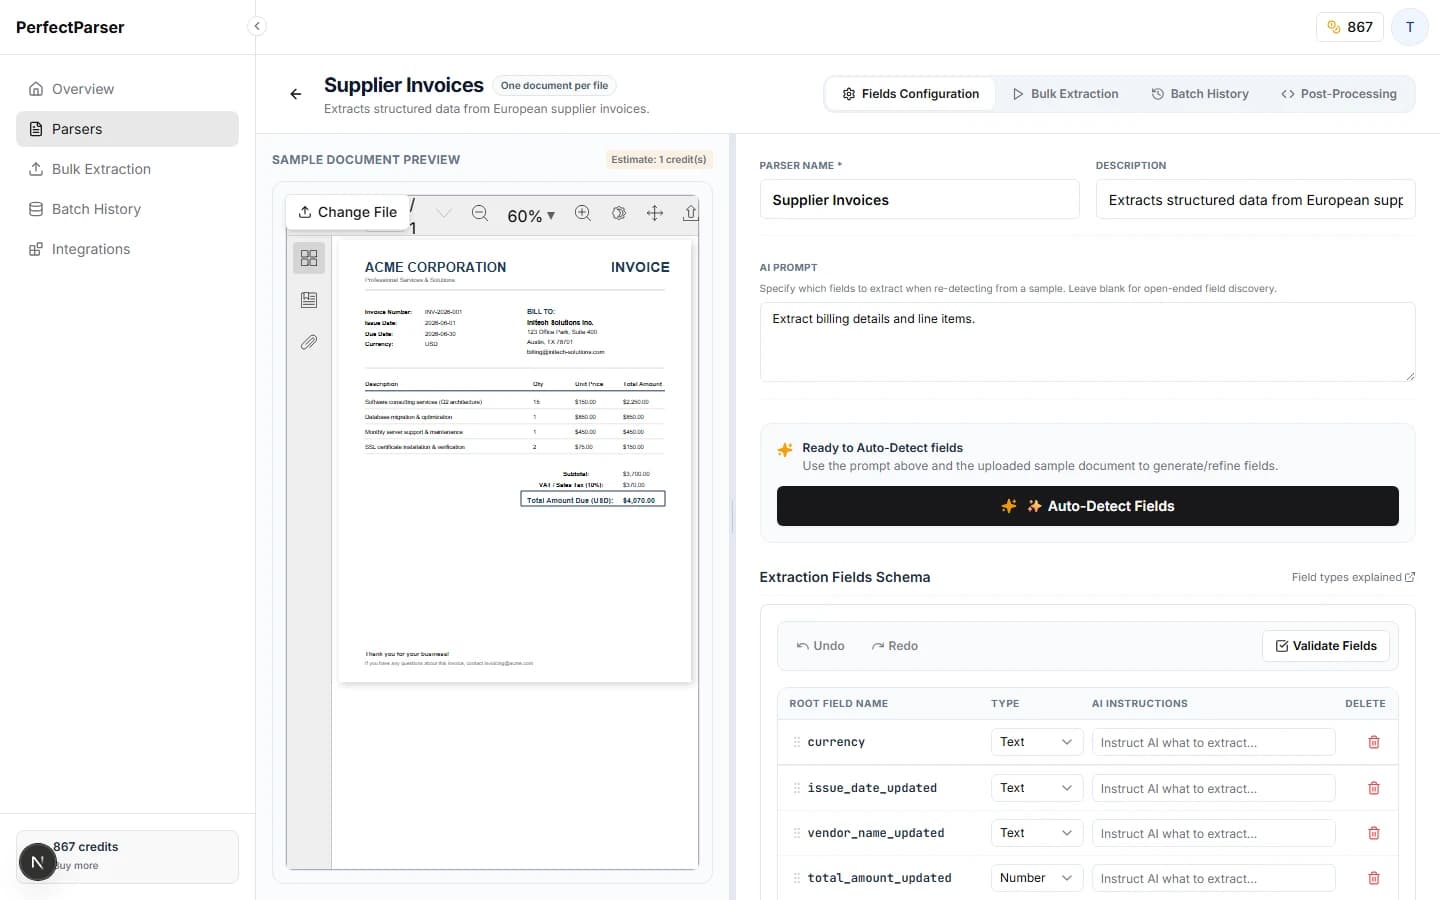Click the vendor_name_updated field name

[876, 833]
